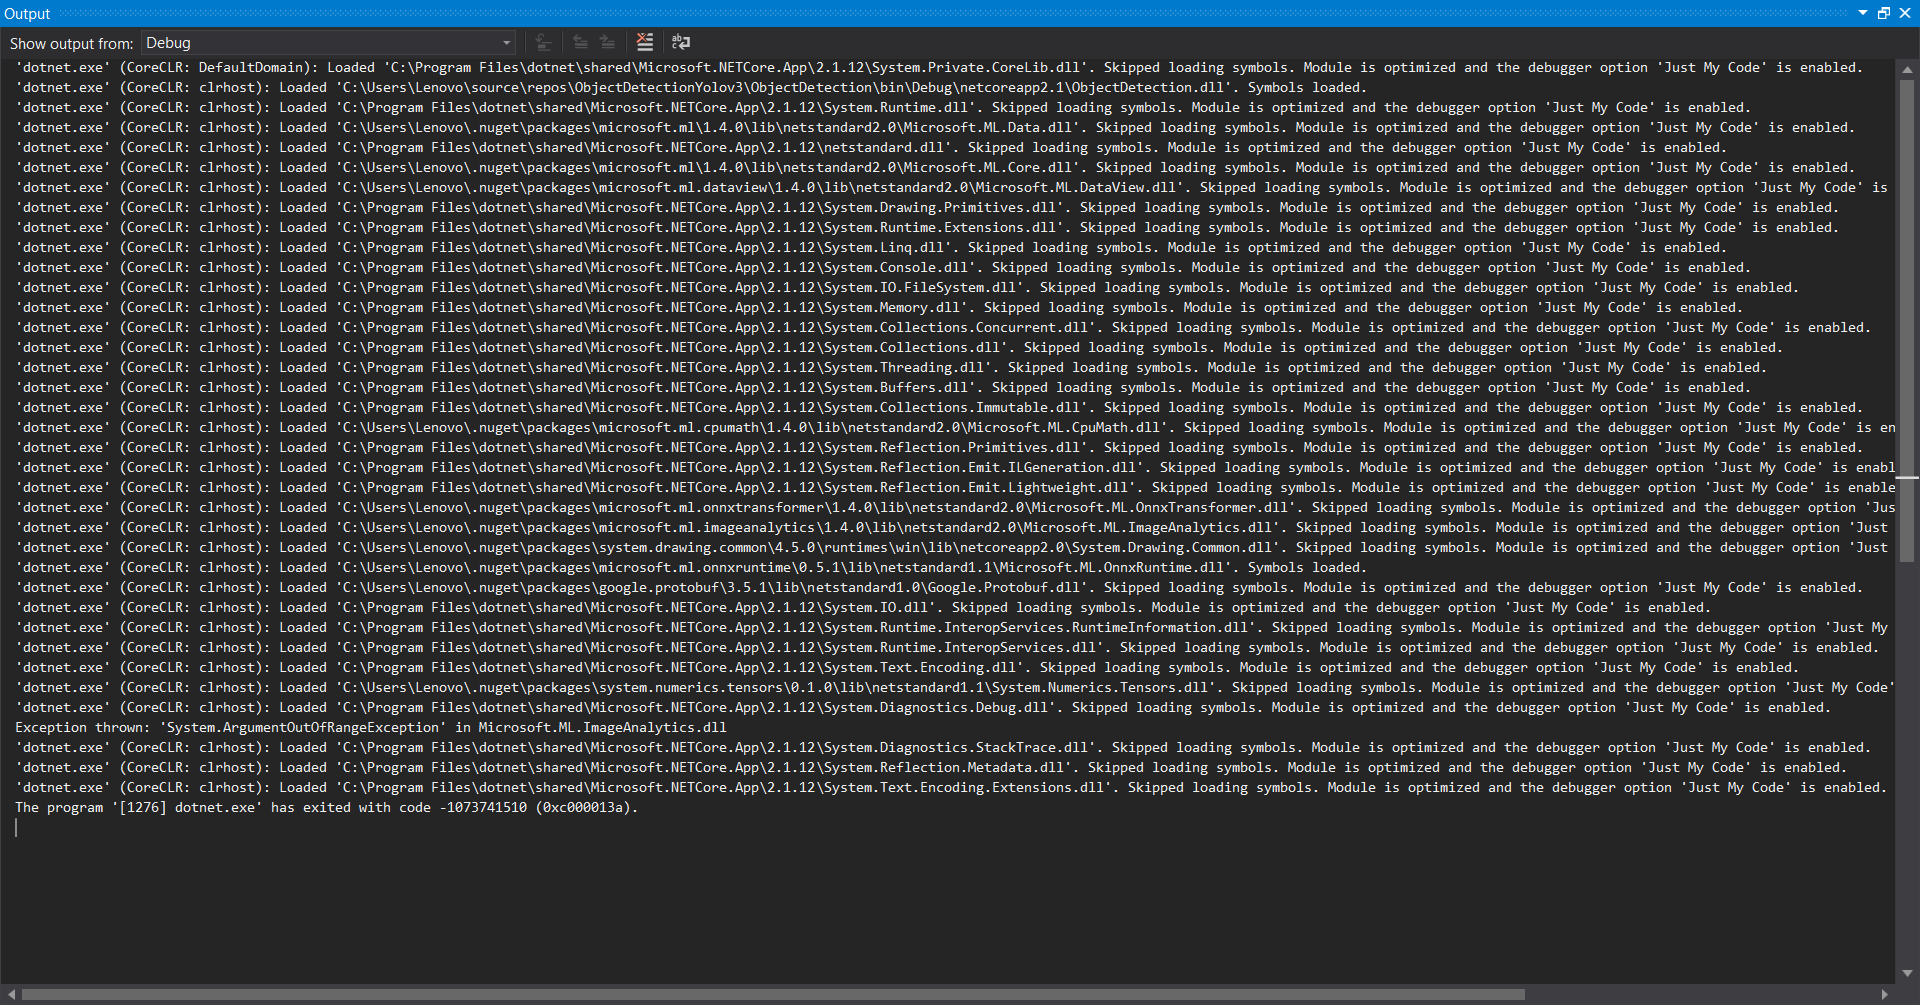The width and height of the screenshot is (1920, 1005).
Task: Select the Output window header bar
Action: (900, 13)
